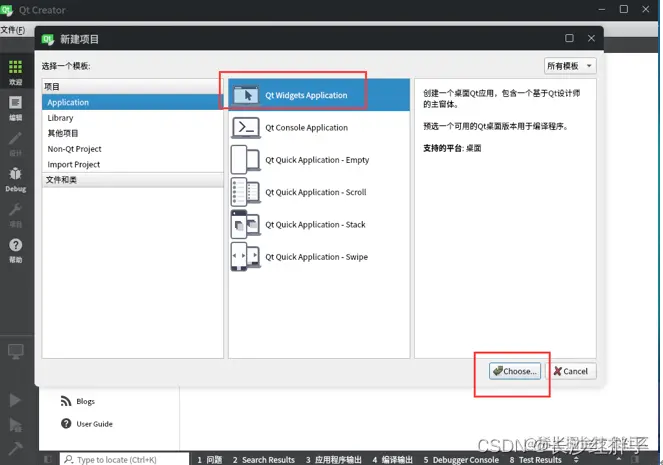Click the locator magnifier icon

point(69,459)
